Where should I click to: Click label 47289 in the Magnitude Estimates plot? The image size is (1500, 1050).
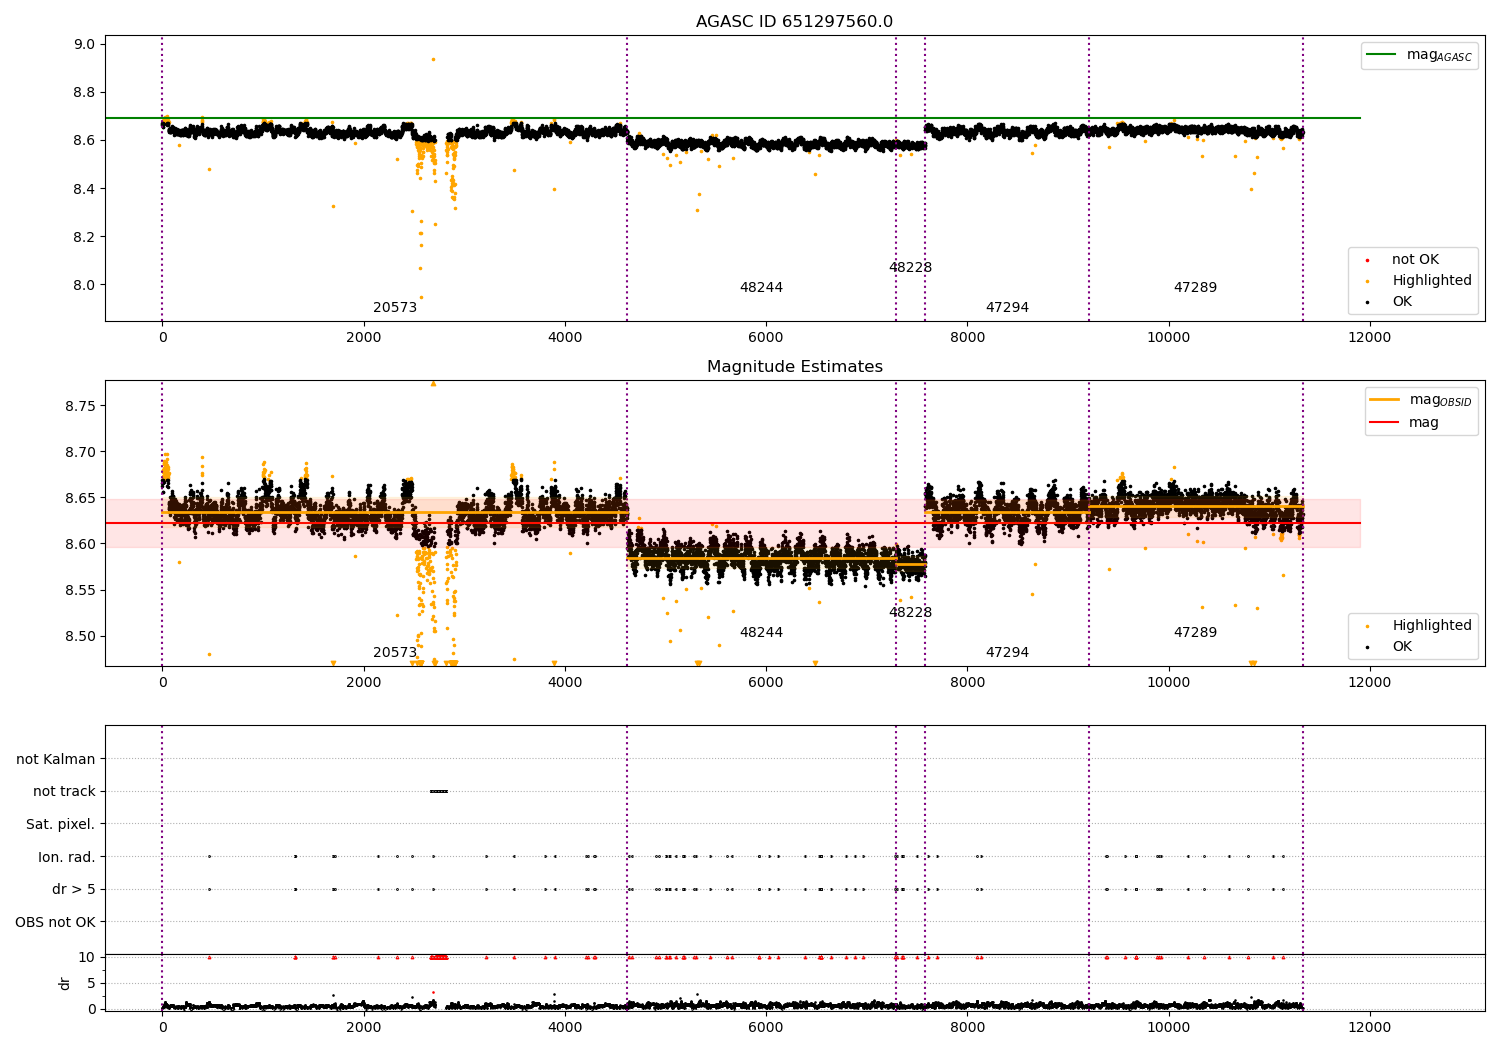coord(1195,633)
